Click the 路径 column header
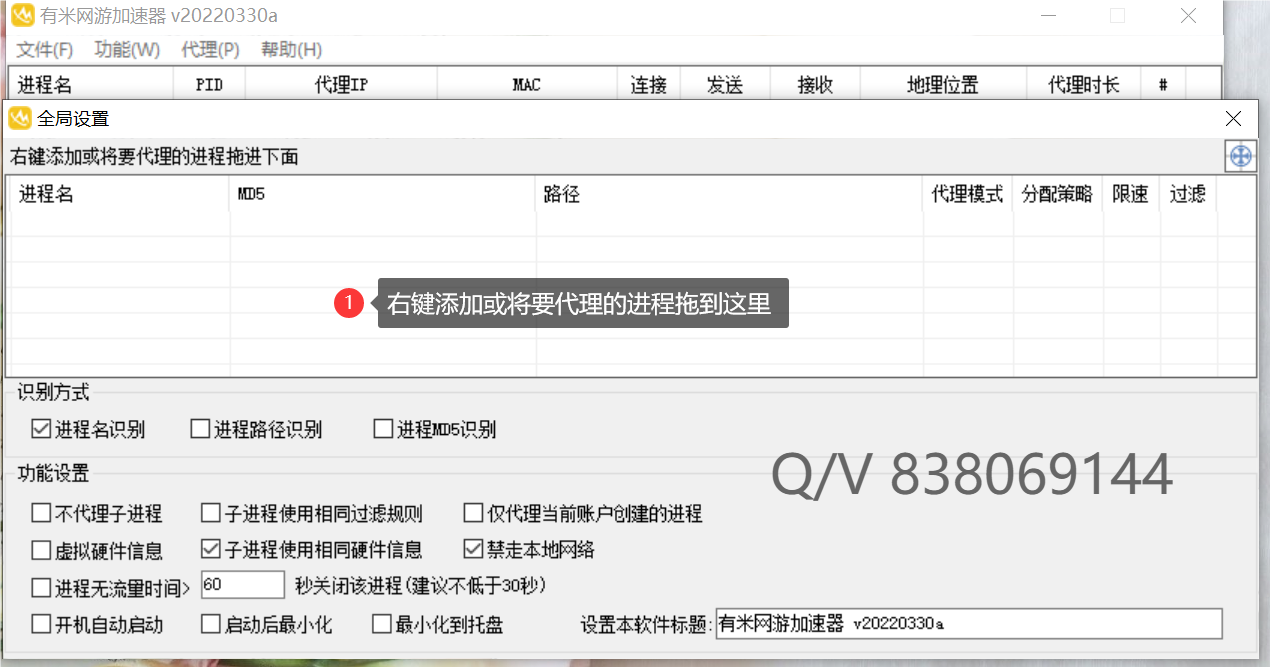Image resolution: width=1270 pixels, height=667 pixels. click(729, 194)
